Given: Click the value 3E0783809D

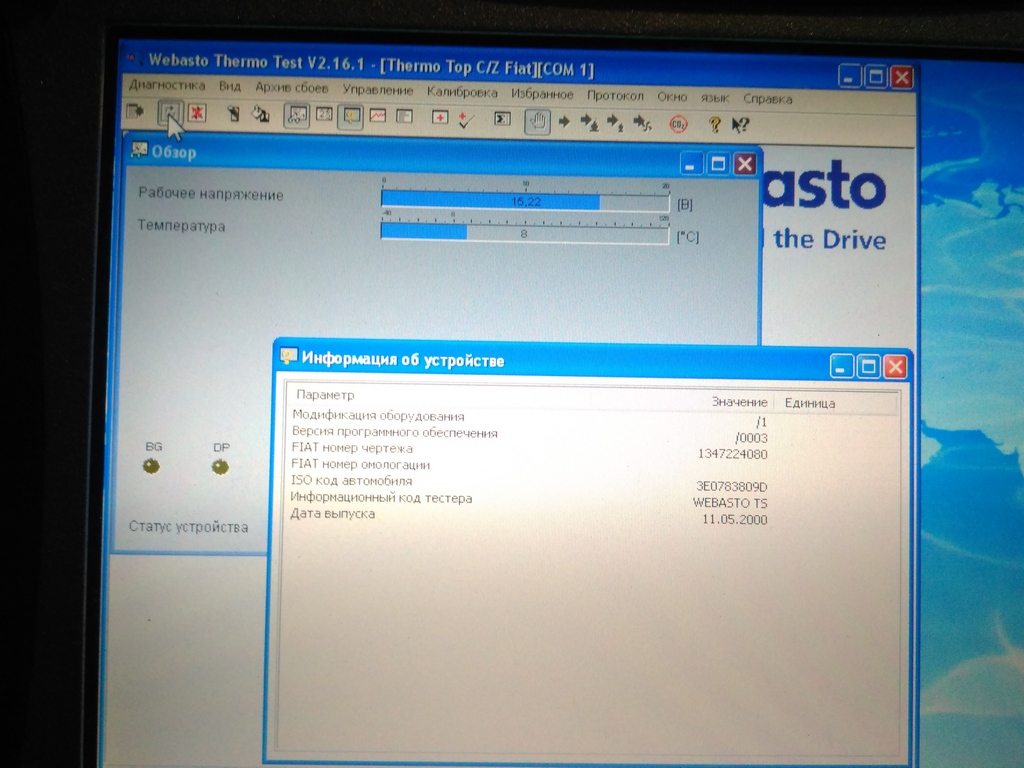Looking at the screenshot, I should pyautogui.click(x=731, y=487).
